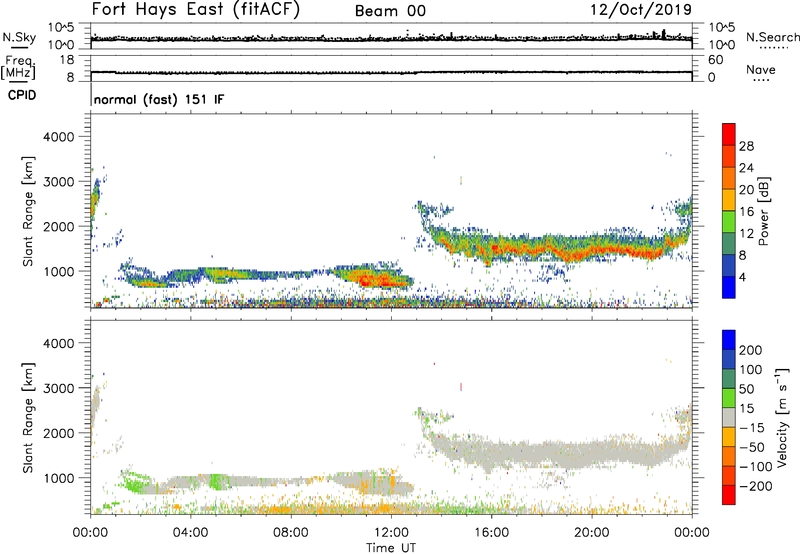Click the '00:00' label at the start of the time axis
Image resolution: width=800 pixels, height=554 pixels.
point(90,533)
